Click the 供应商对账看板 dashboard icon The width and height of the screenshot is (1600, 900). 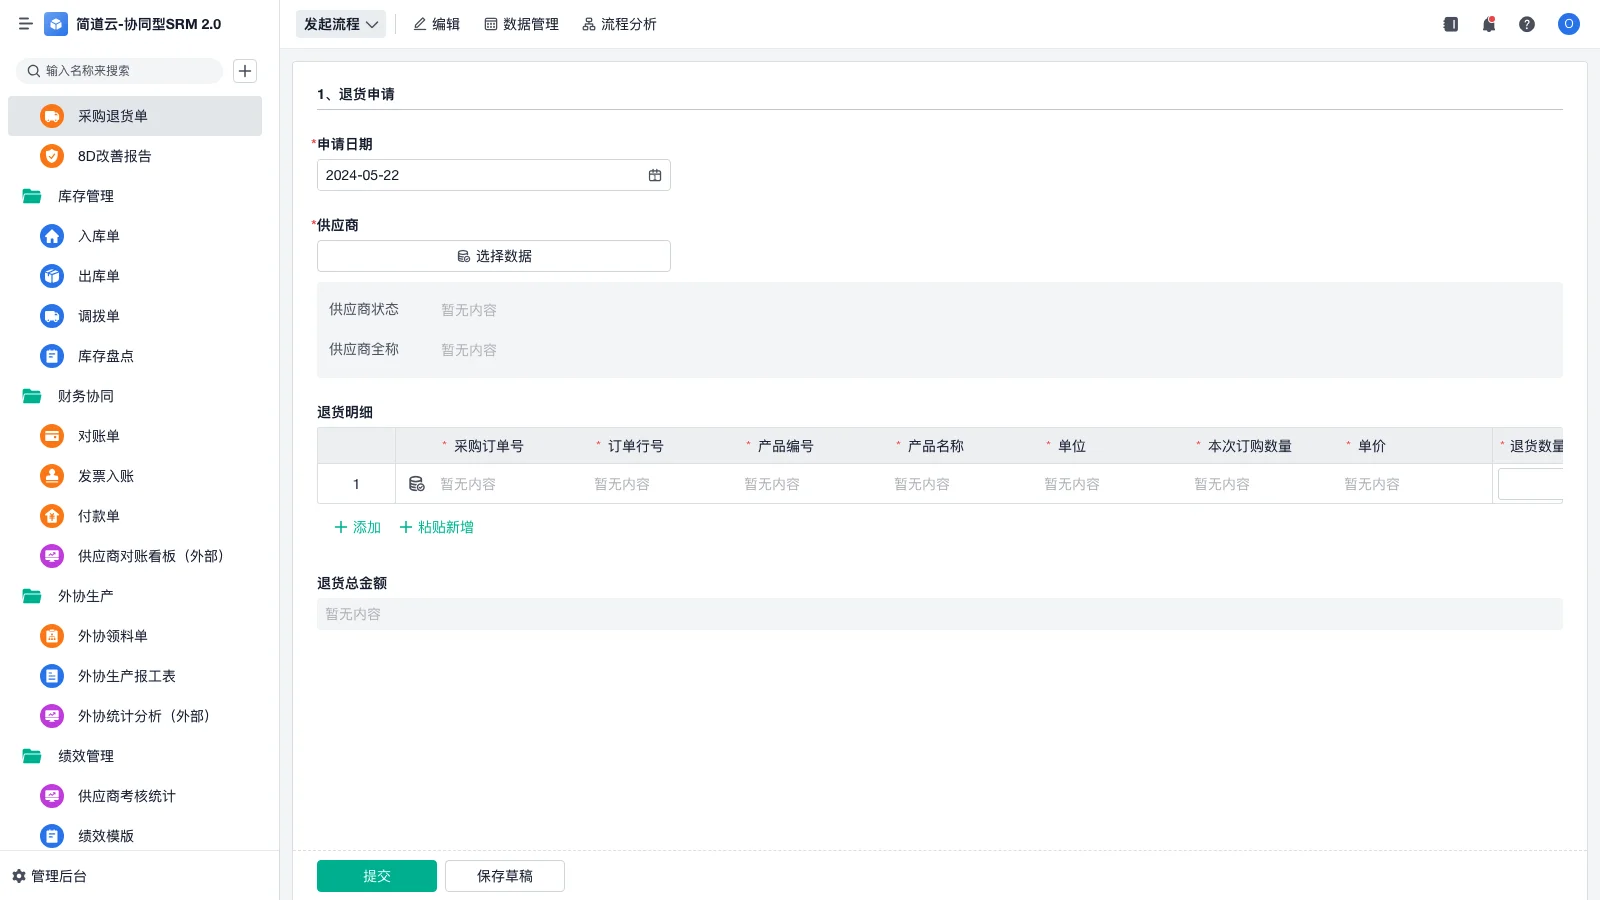pos(52,556)
